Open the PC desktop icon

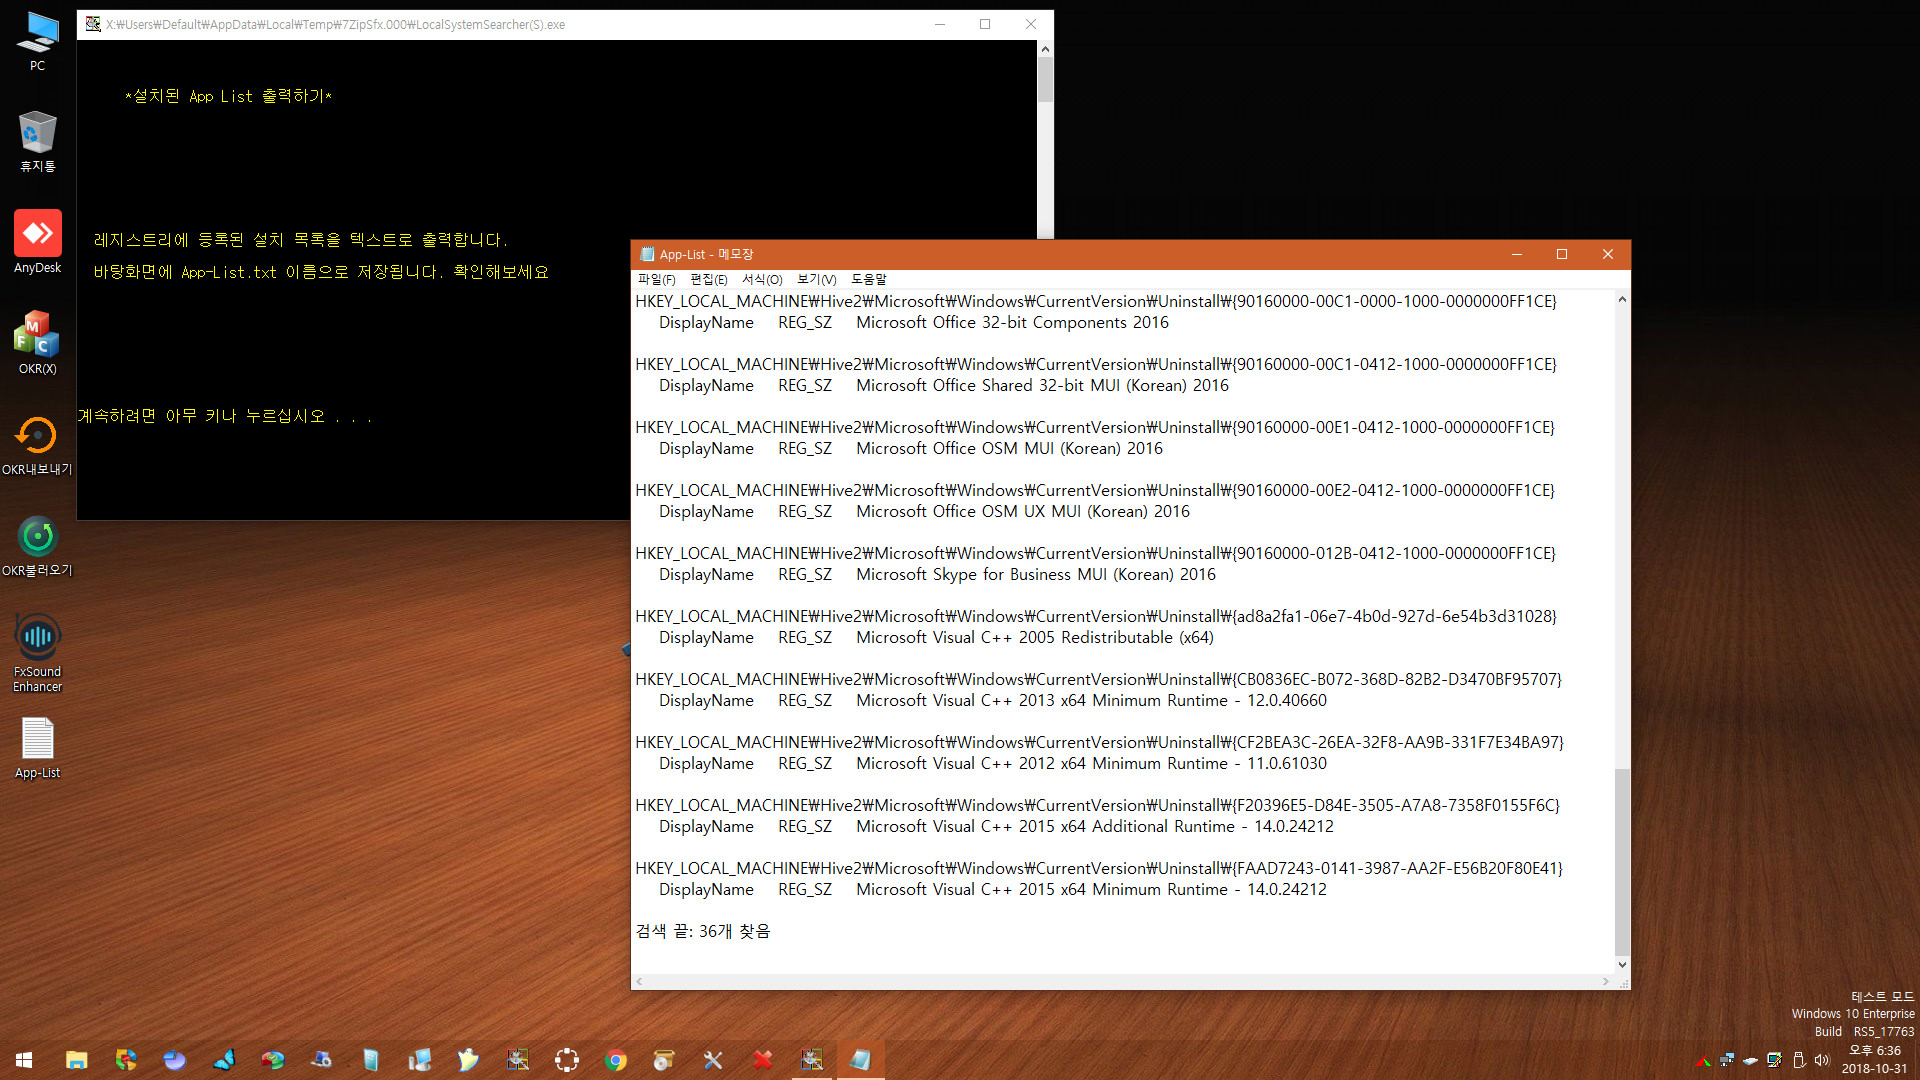pos(37,40)
